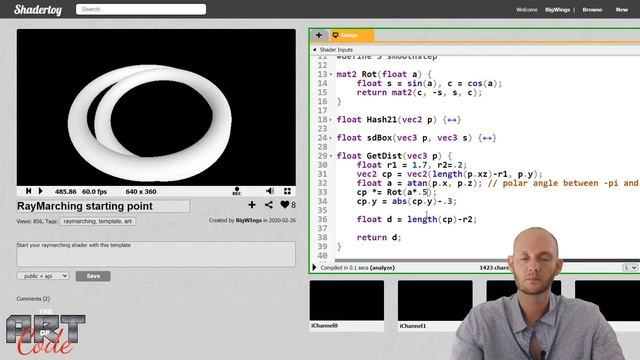Like the shader with heart icon
640x360 pixels.
pyautogui.click(x=285, y=205)
